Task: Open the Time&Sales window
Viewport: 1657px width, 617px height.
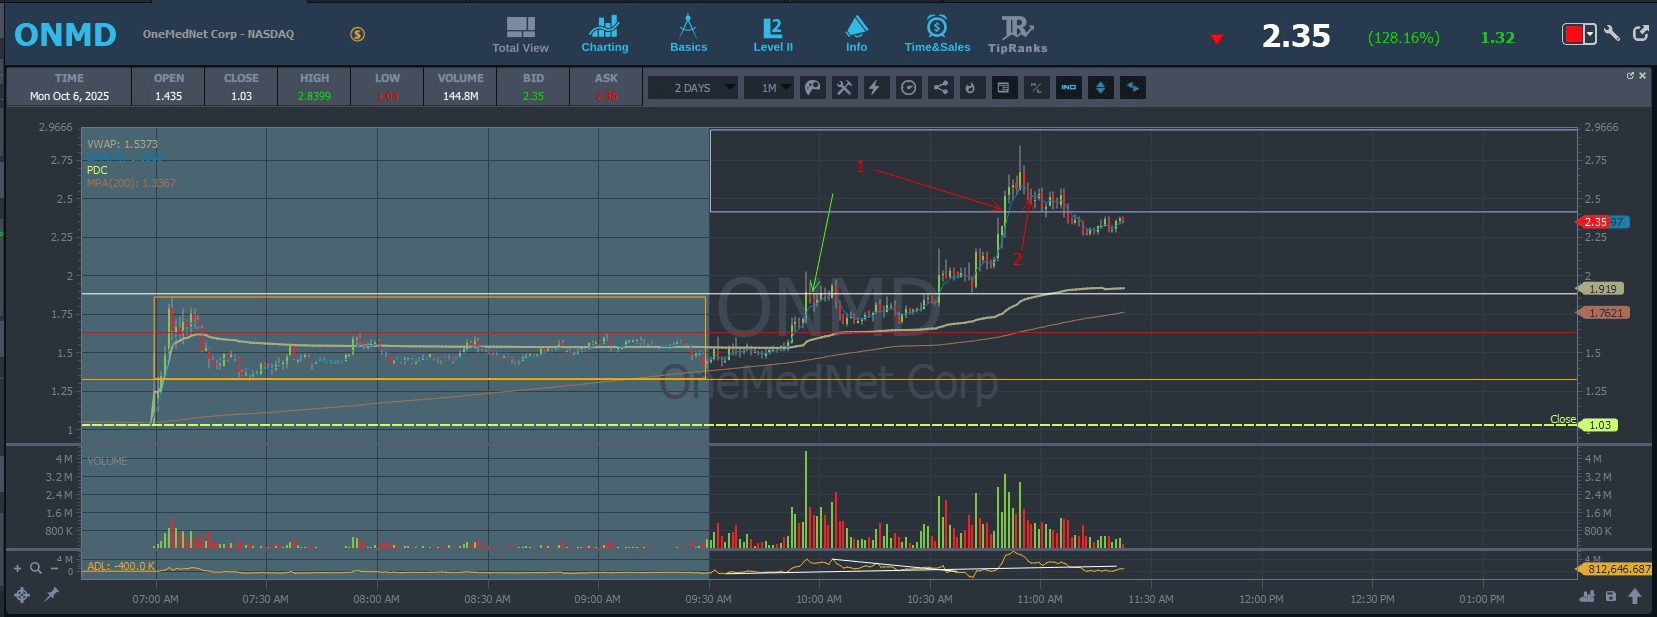Action: (x=937, y=35)
